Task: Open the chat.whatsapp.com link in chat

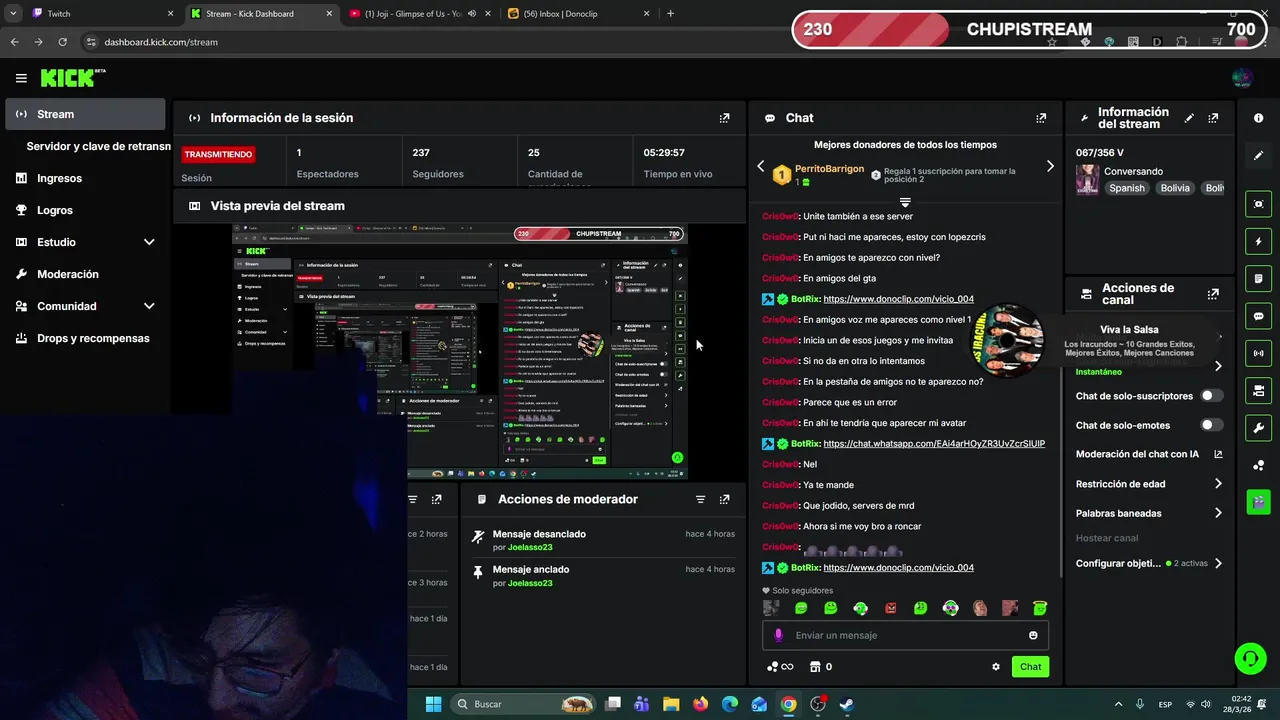Action: point(934,444)
